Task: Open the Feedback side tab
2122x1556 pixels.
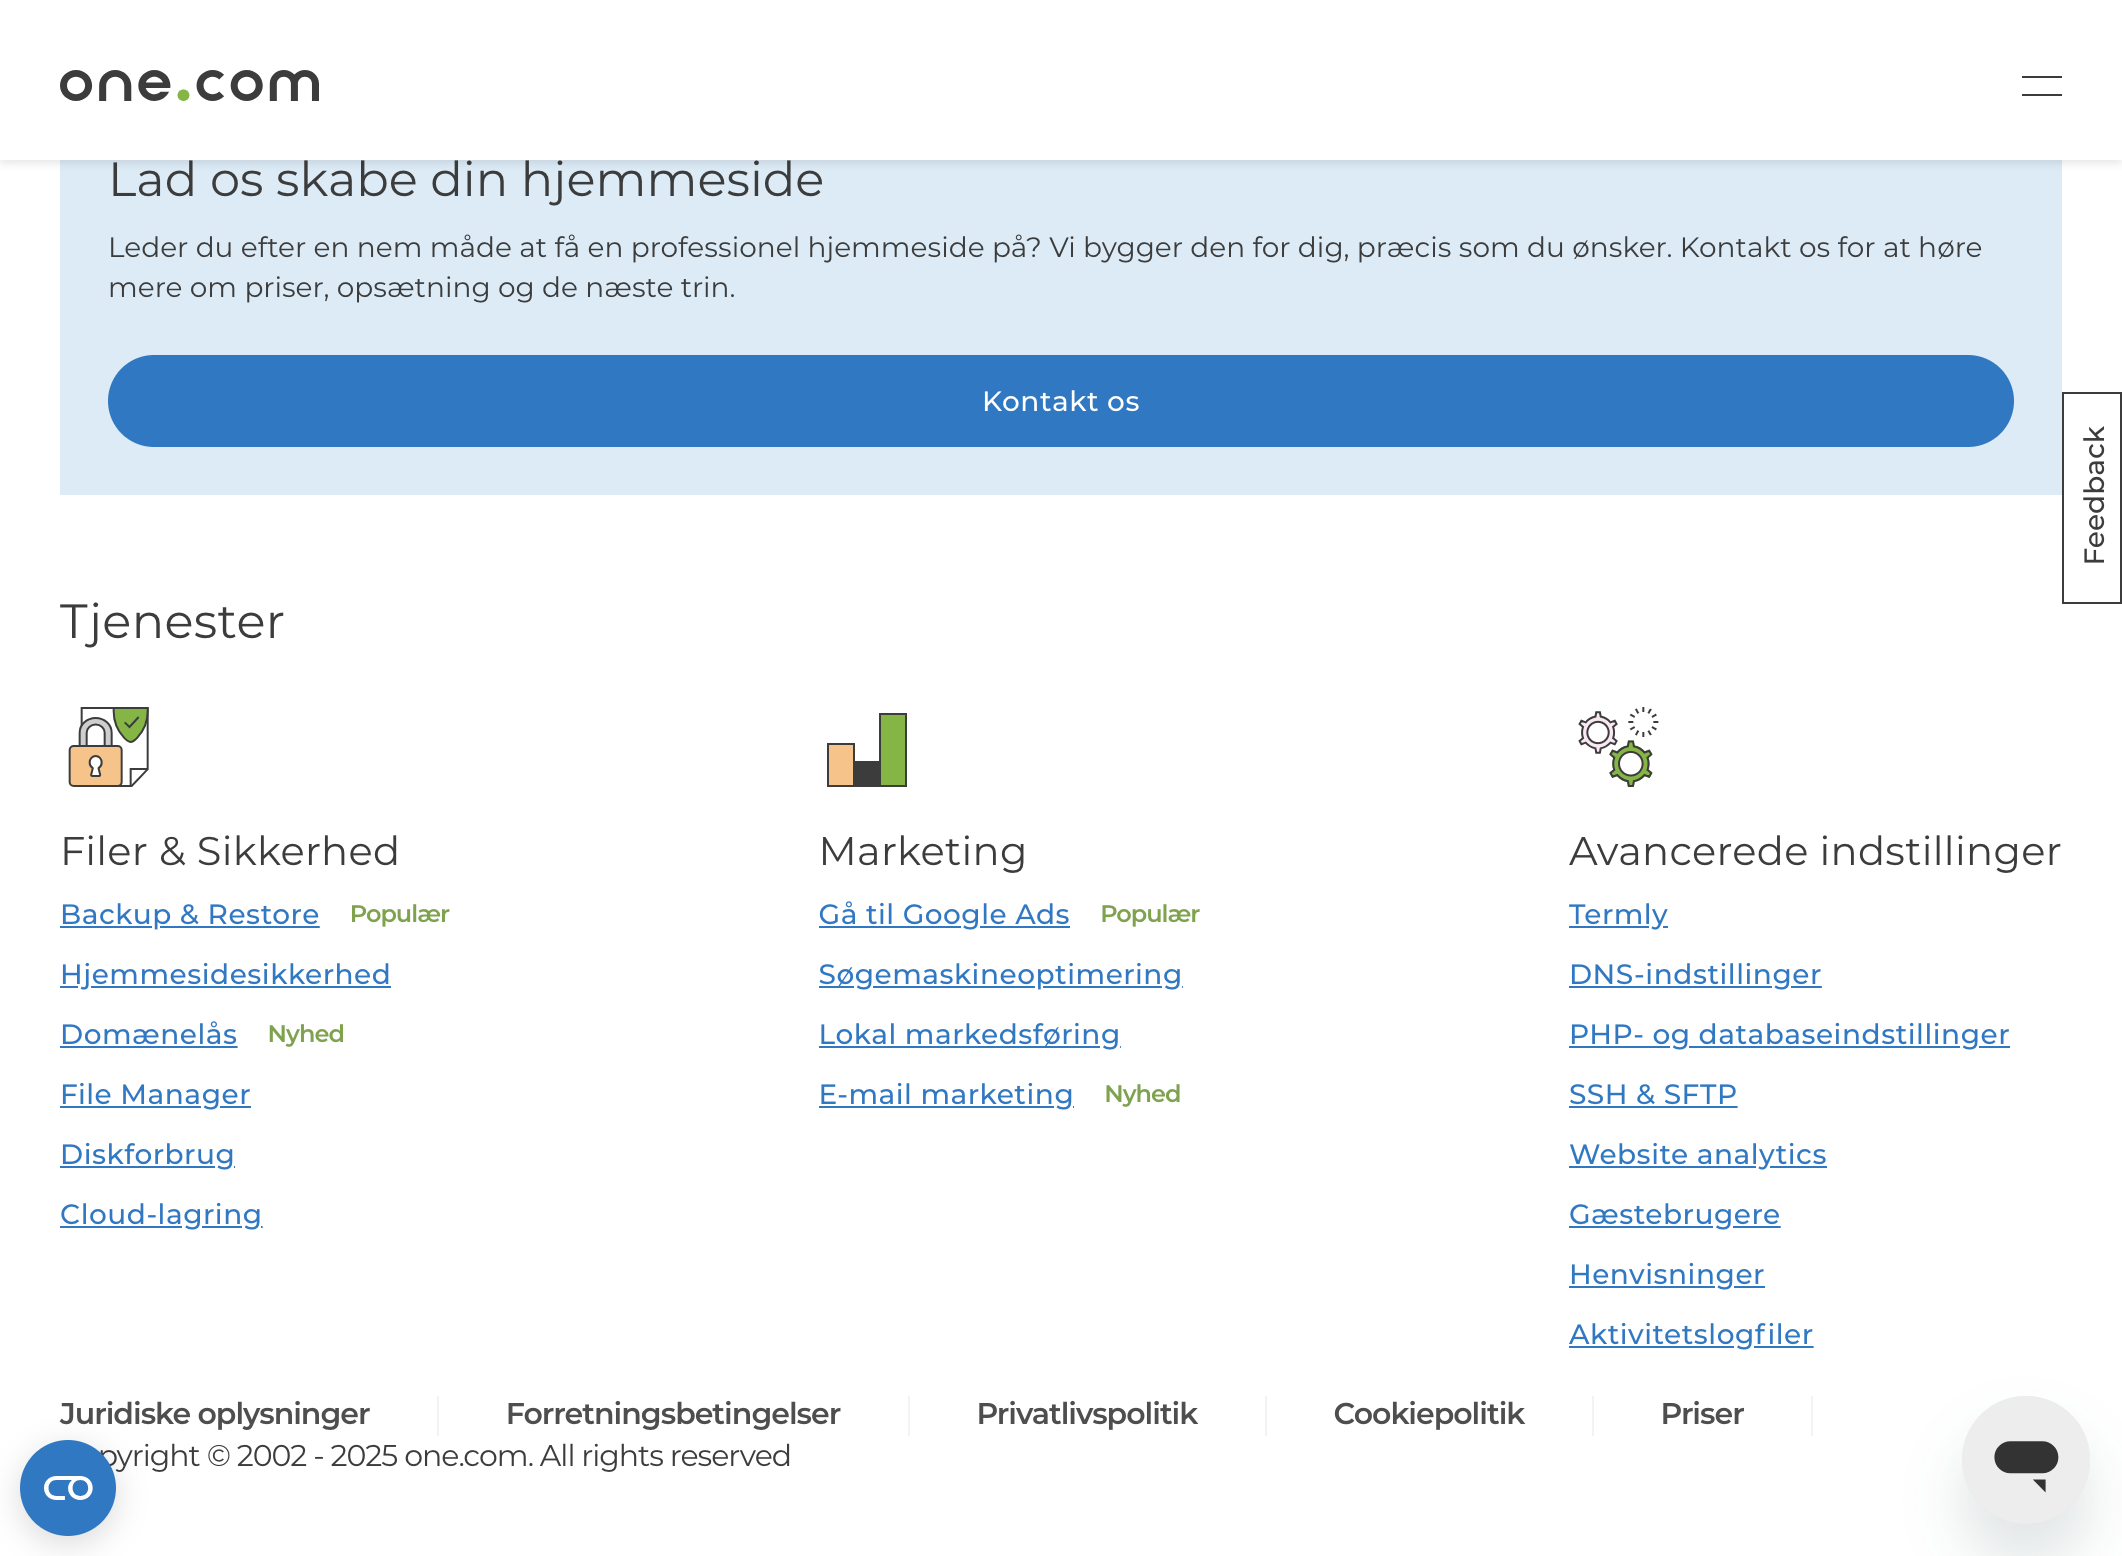Action: click(2092, 497)
